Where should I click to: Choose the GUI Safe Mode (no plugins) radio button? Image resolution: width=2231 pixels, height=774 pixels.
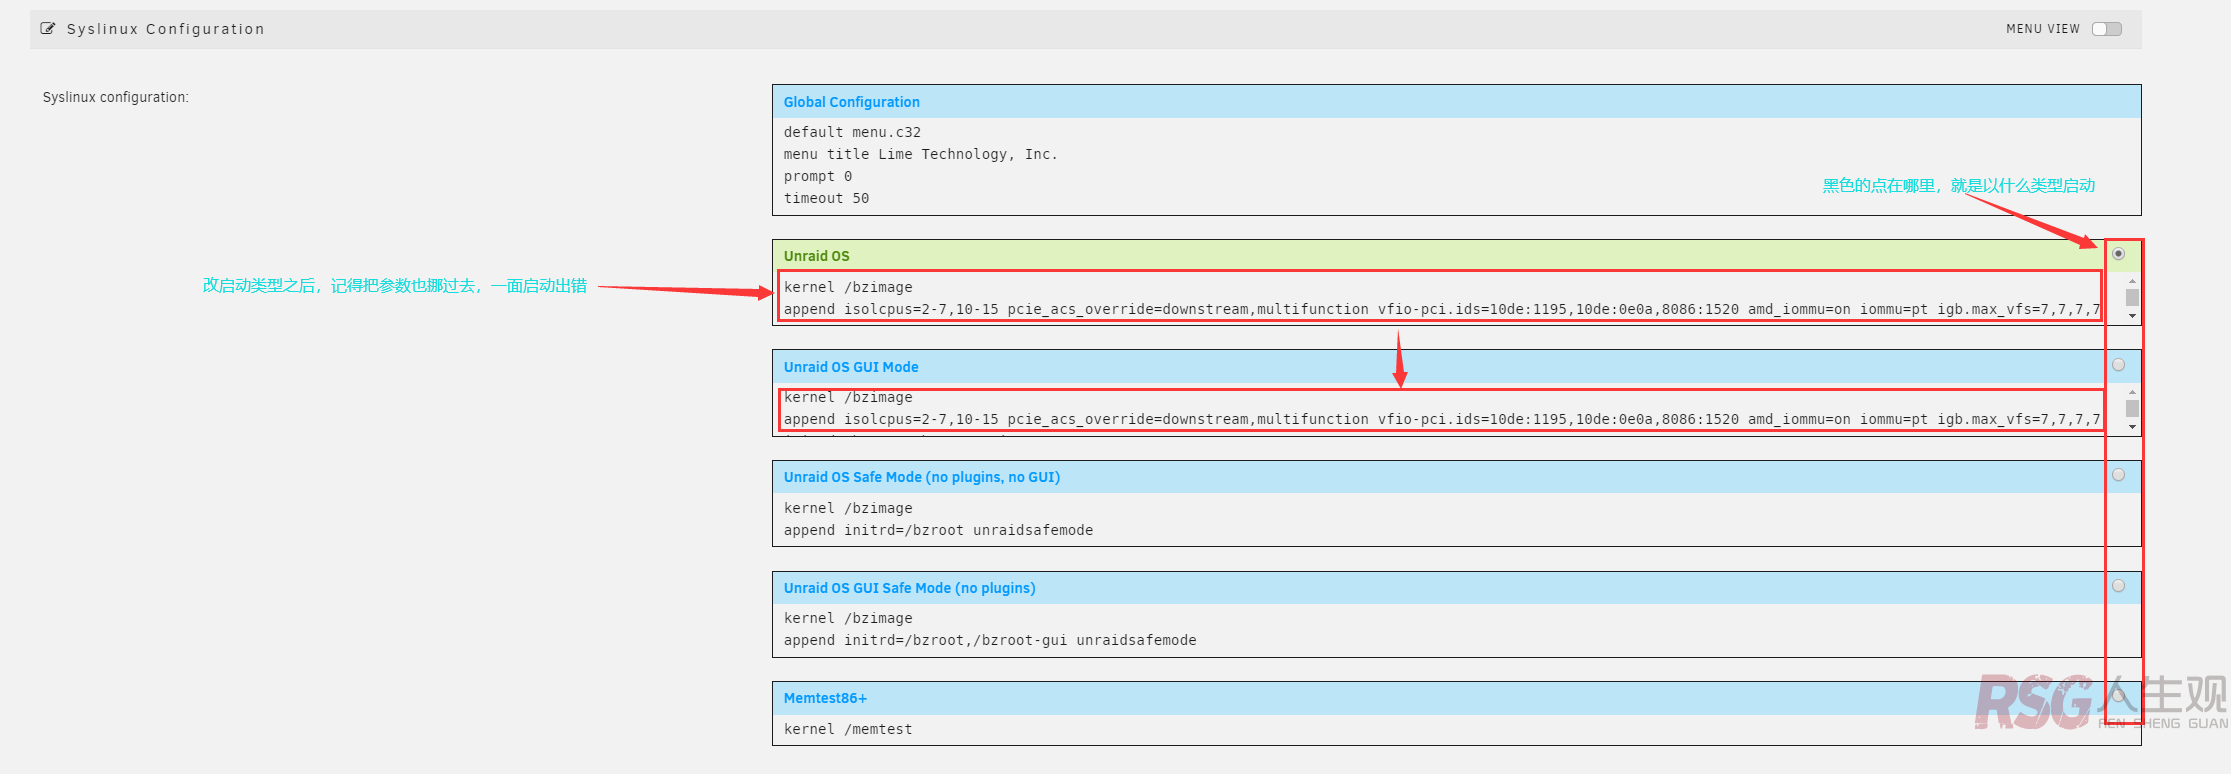click(2118, 586)
